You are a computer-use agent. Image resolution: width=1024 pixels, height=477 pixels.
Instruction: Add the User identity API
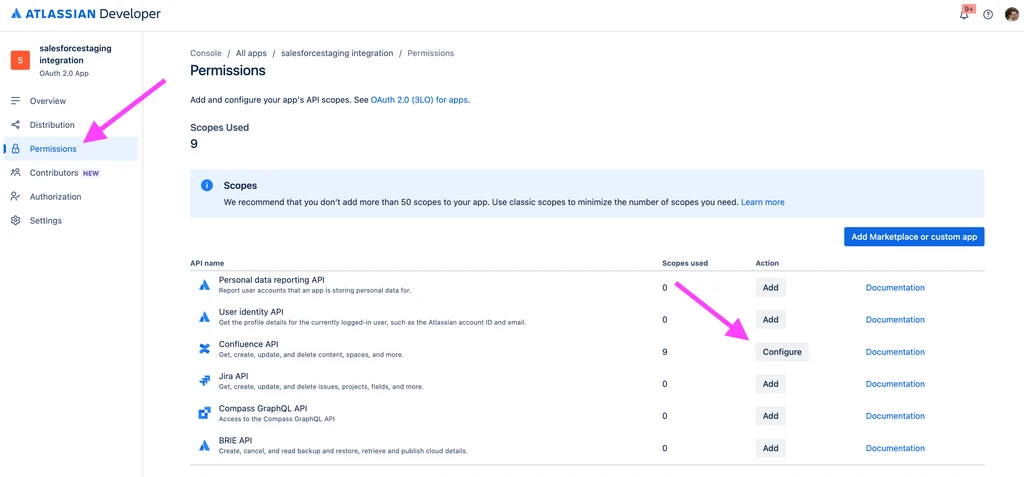(771, 320)
